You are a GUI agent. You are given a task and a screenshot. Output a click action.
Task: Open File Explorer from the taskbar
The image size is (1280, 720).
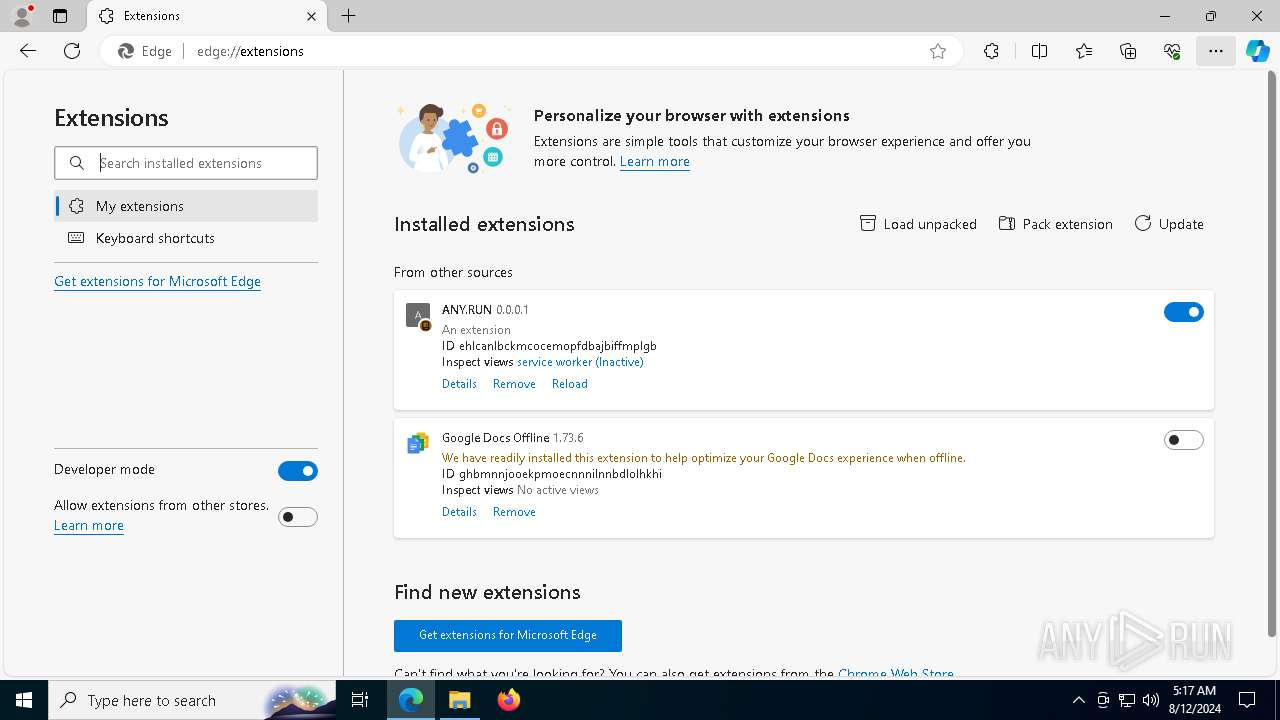459,700
